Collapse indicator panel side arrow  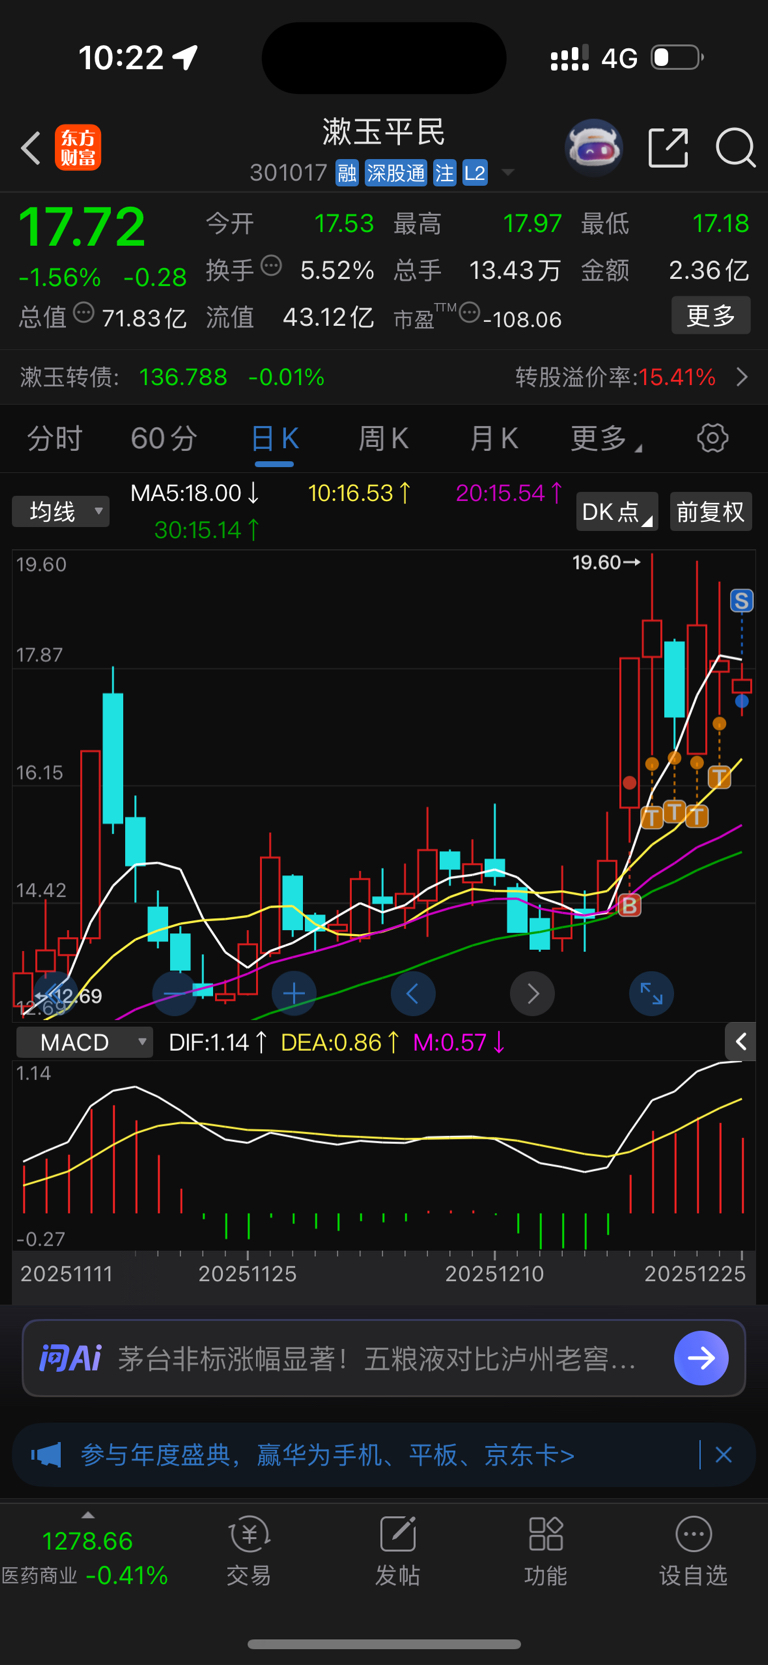pyautogui.click(x=741, y=1042)
